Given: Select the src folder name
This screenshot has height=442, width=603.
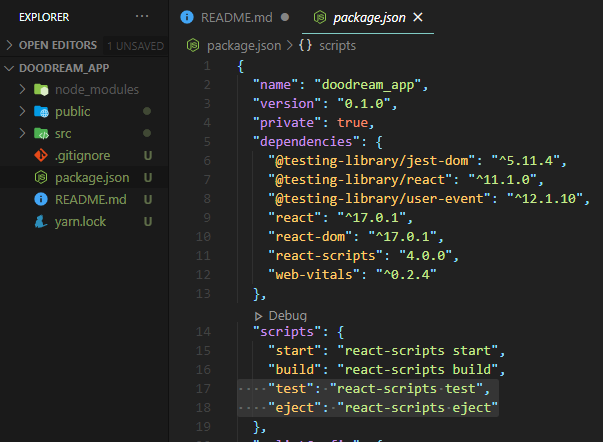Looking at the screenshot, I should coord(63,133).
